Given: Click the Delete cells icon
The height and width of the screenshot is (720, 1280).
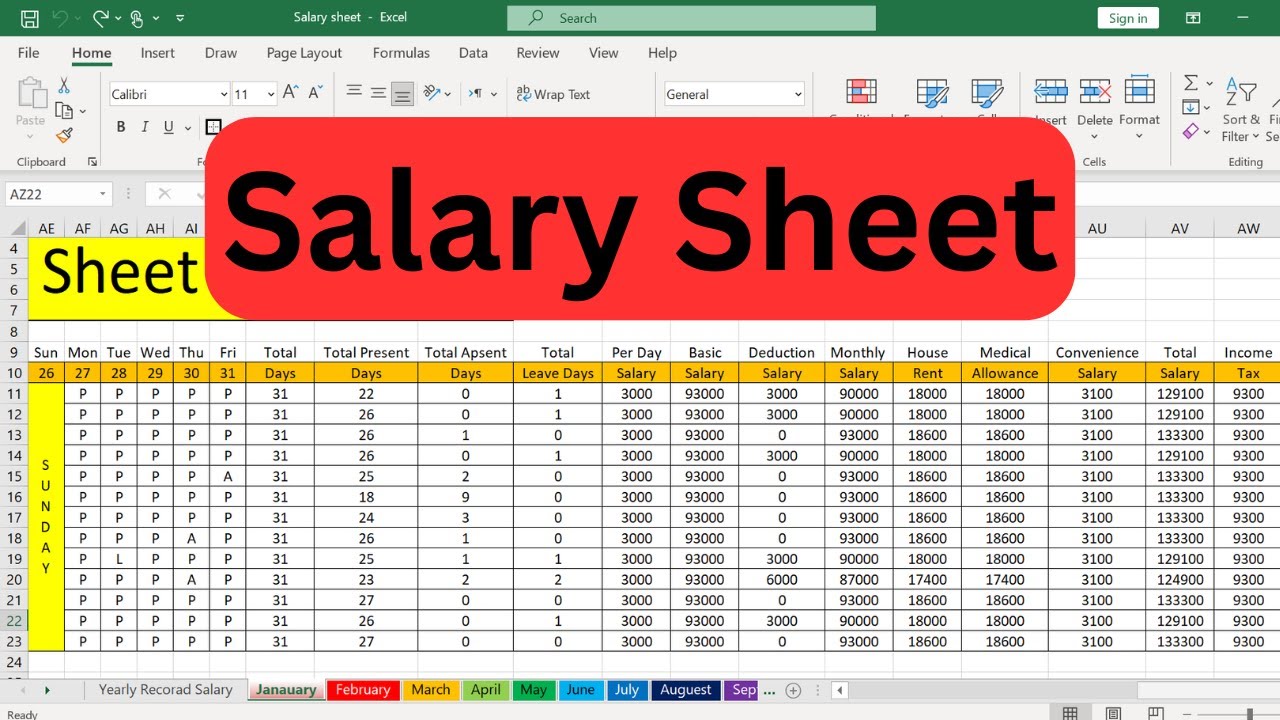Looking at the screenshot, I should 1095,92.
